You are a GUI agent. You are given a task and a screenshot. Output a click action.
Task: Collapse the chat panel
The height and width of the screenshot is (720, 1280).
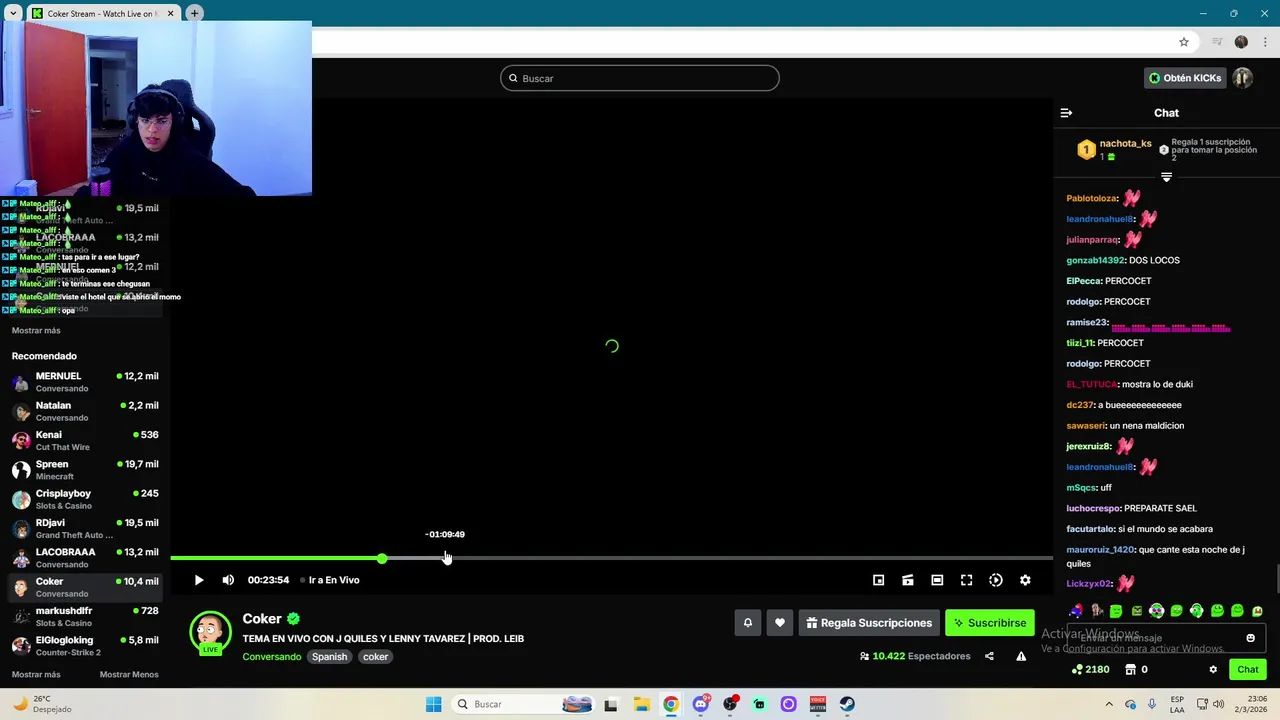[1066, 113]
